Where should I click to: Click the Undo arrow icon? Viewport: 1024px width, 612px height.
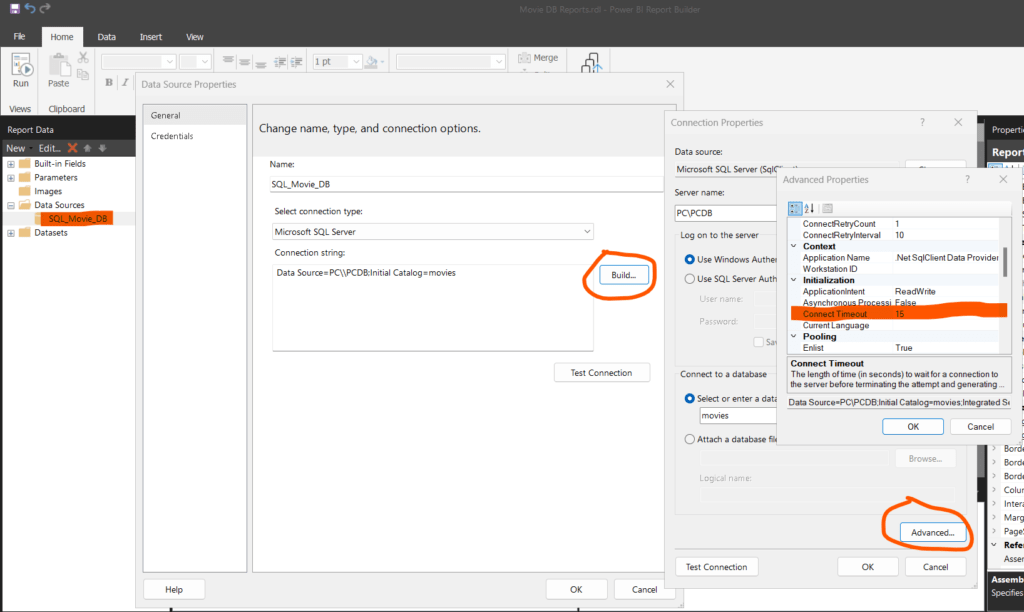click(x=30, y=8)
